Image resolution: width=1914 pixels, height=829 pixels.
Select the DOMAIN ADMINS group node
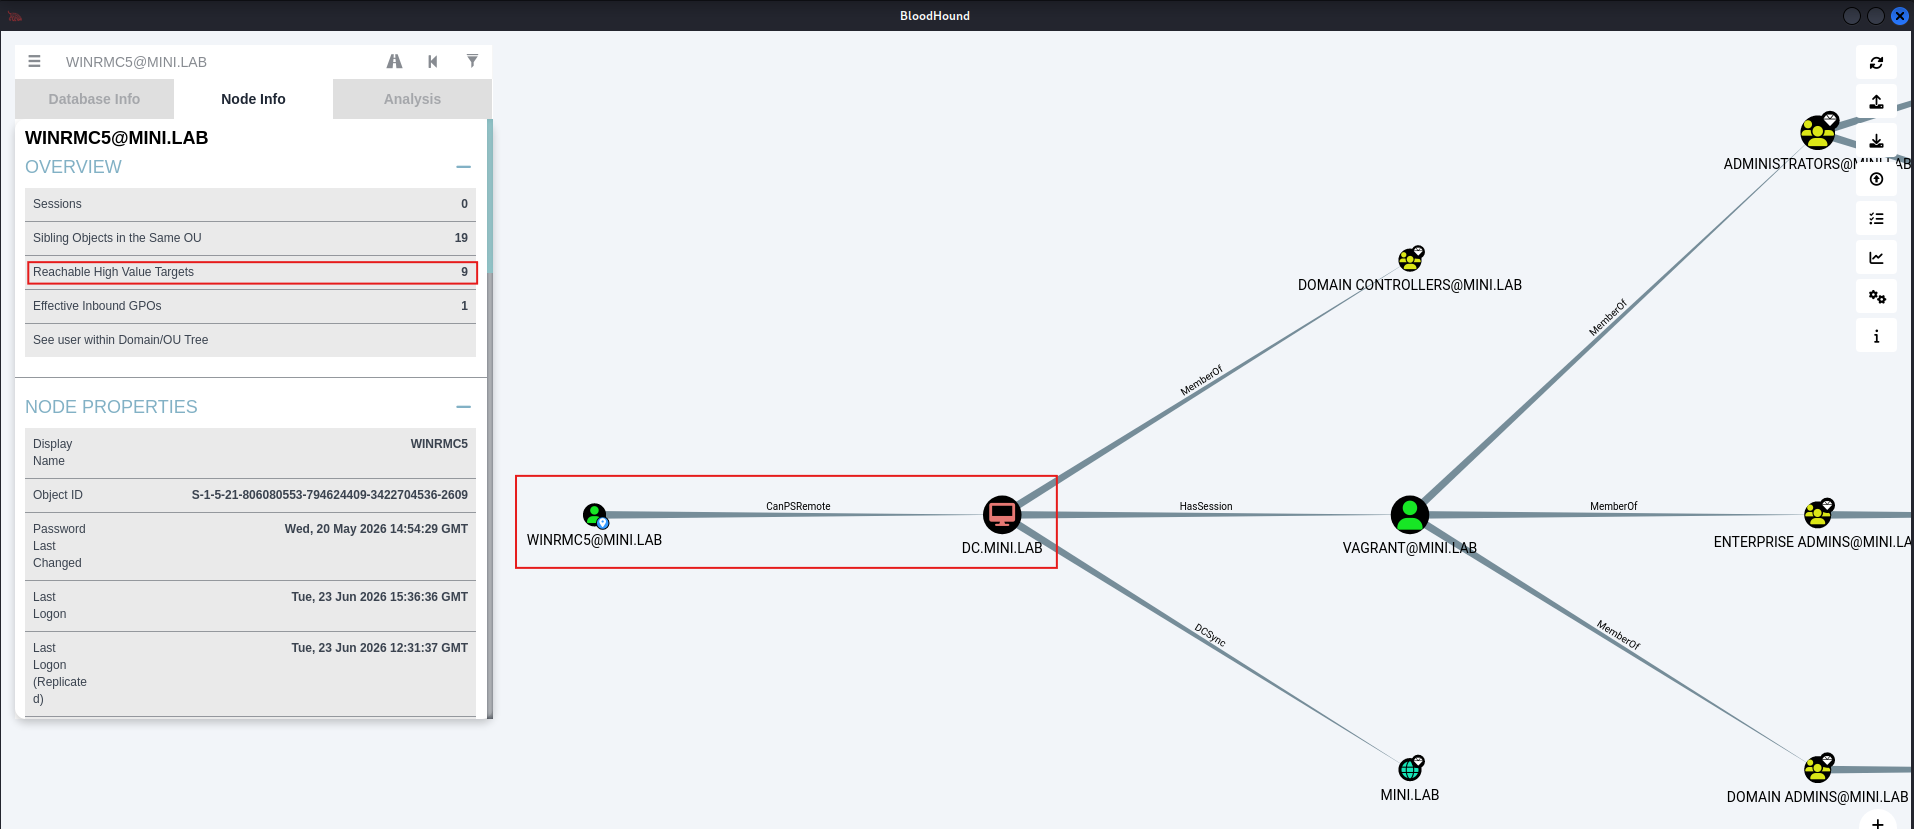1818,769
